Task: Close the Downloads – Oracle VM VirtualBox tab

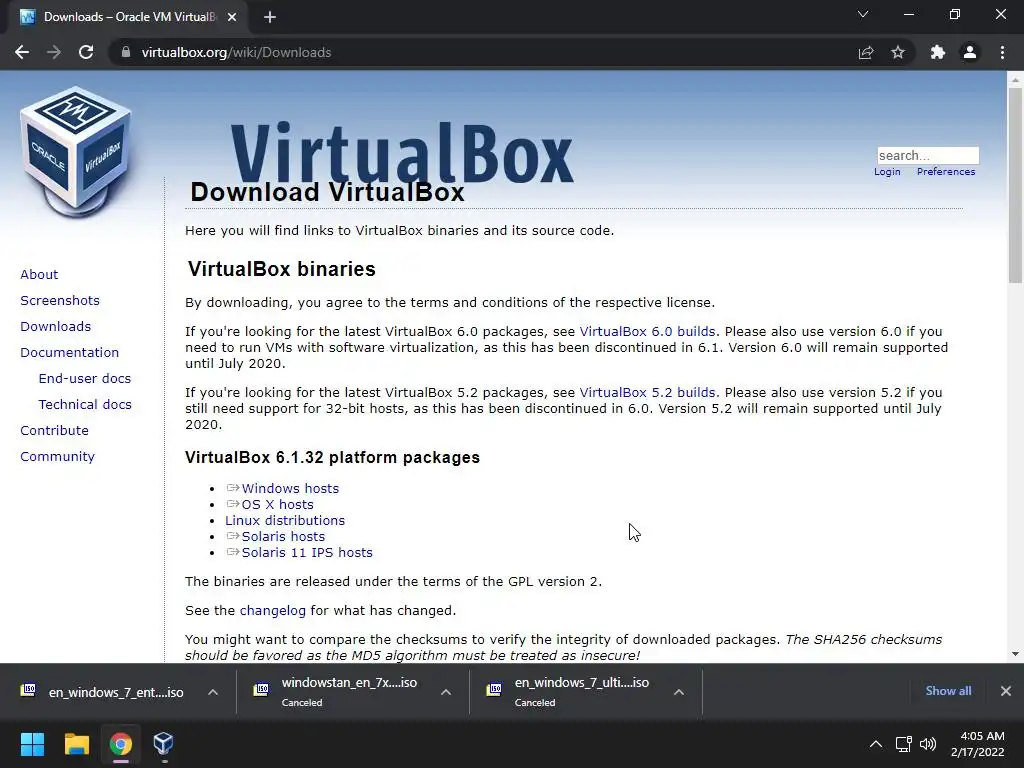Action: pyautogui.click(x=232, y=17)
